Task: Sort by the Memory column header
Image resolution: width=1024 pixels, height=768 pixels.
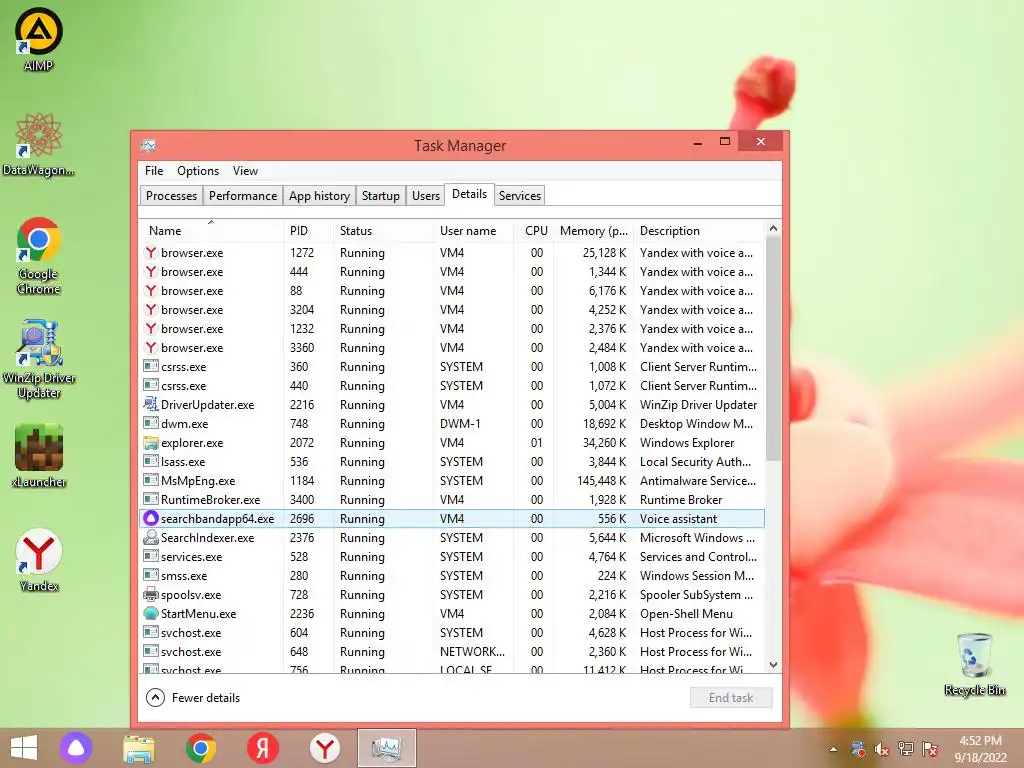Action: (593, 231)
